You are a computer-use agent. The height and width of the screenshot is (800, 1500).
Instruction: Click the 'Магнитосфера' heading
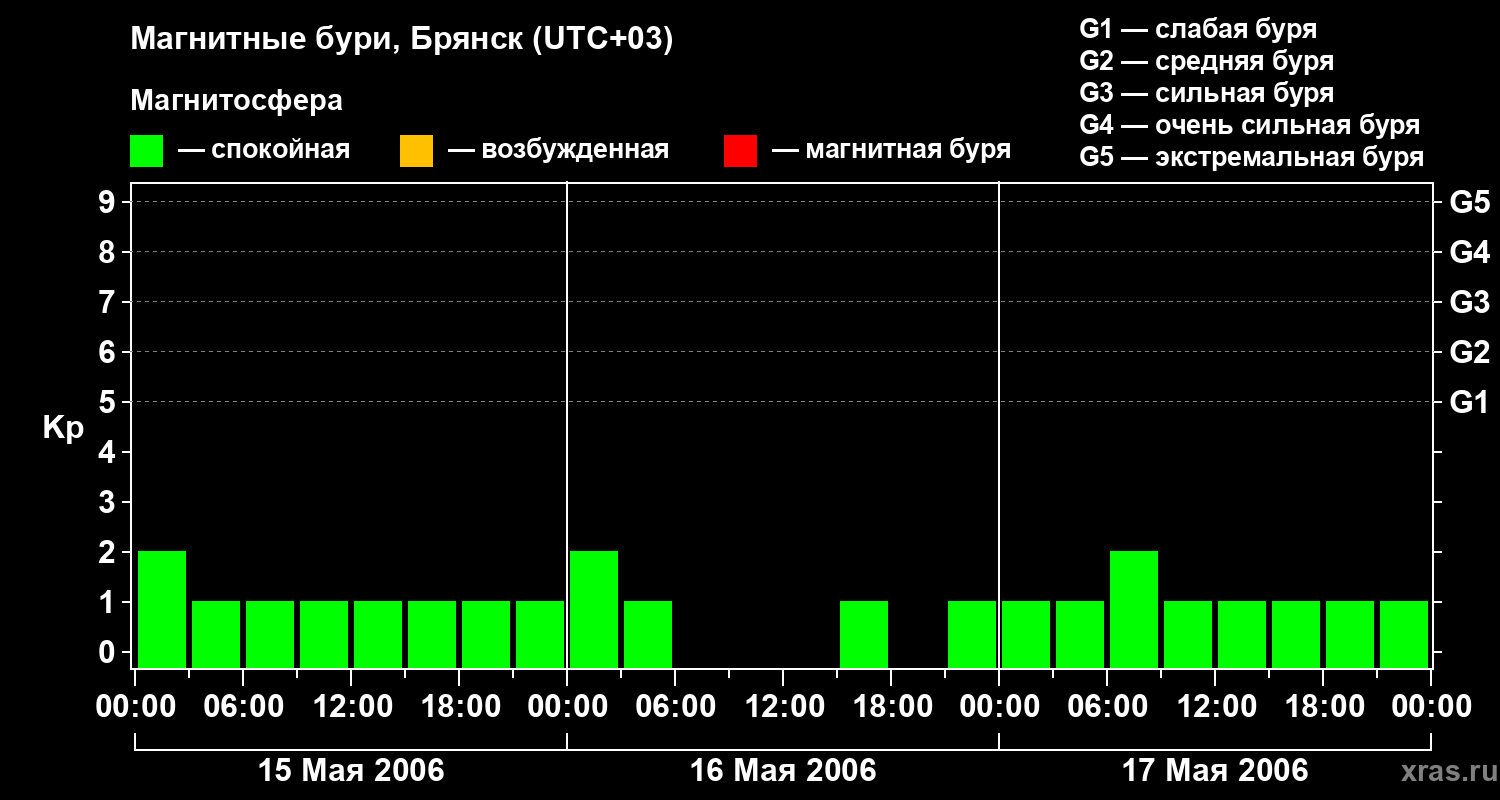coord(236,101)
